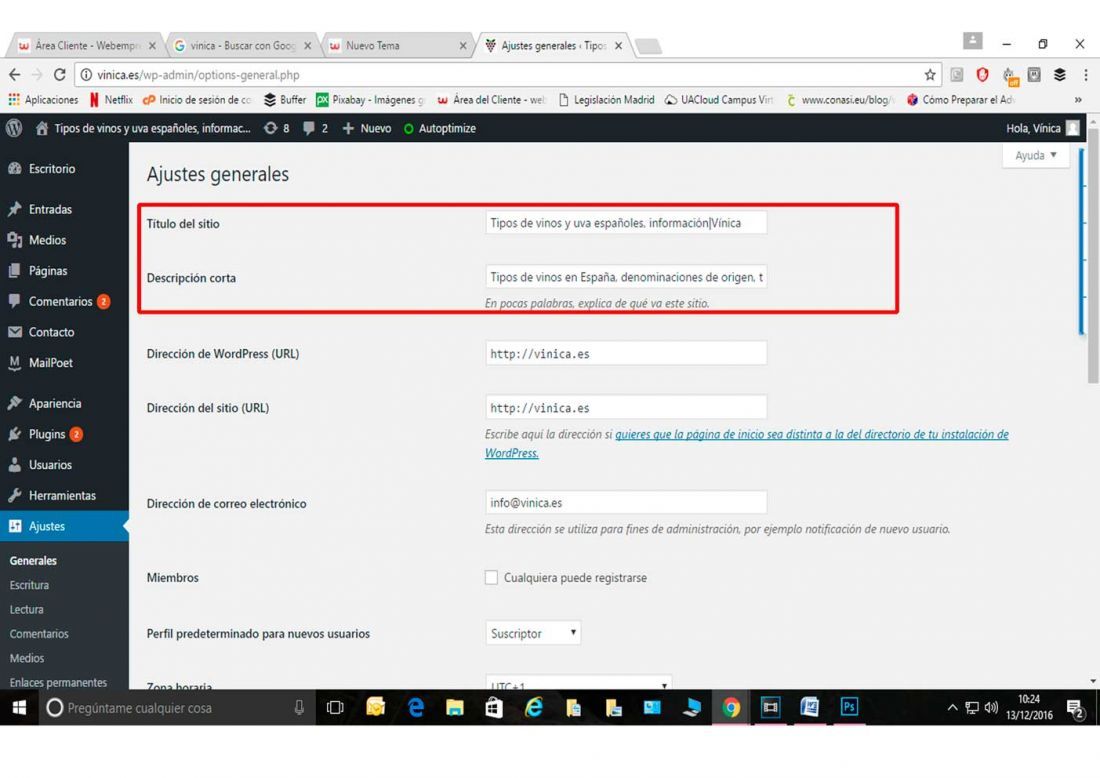
Task: Expand the Ayuda help dropdown
Action: 1035,156
